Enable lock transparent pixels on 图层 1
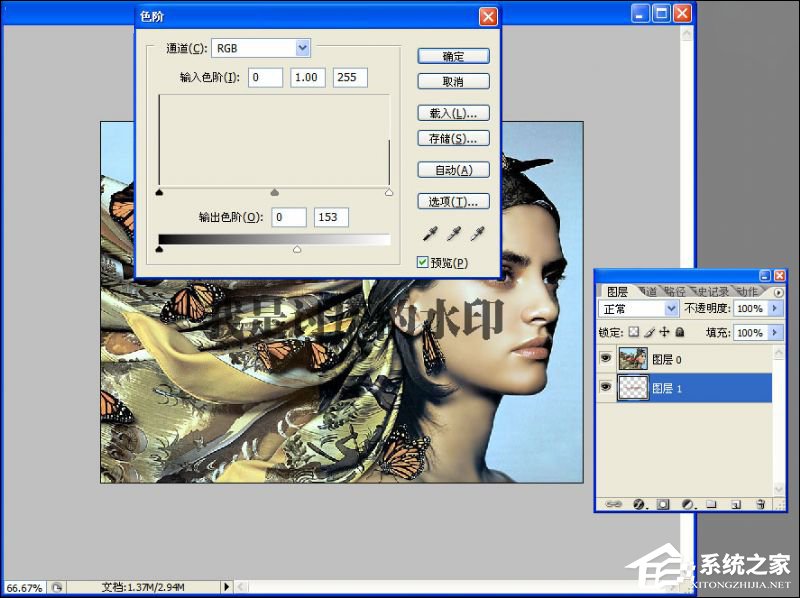Screen dimensions: 800x598 click(633, 333)
